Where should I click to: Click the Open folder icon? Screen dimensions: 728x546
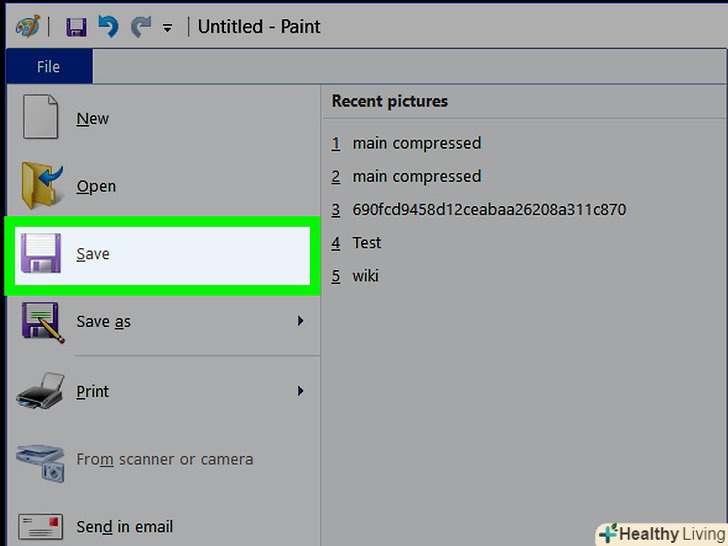pos(41,185)
